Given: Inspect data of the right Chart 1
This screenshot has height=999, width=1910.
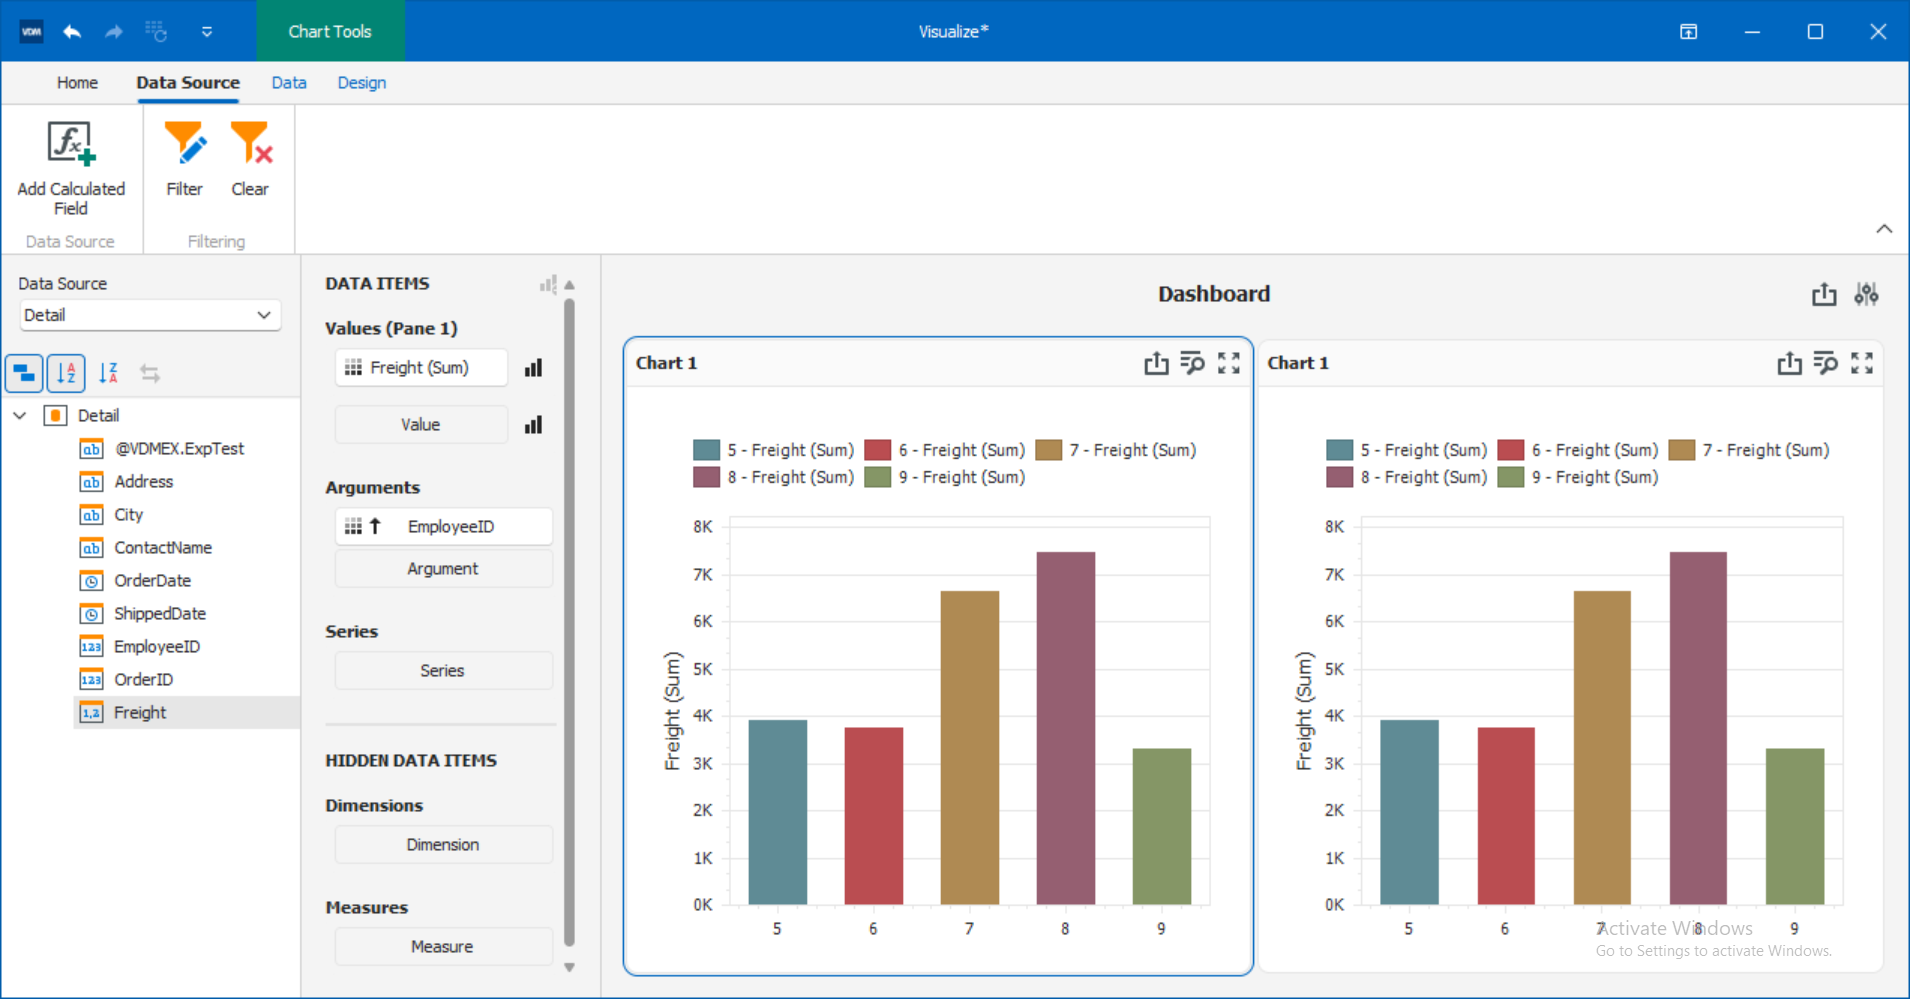Looking at the screenshot, I should click(x=1826, y=363).
